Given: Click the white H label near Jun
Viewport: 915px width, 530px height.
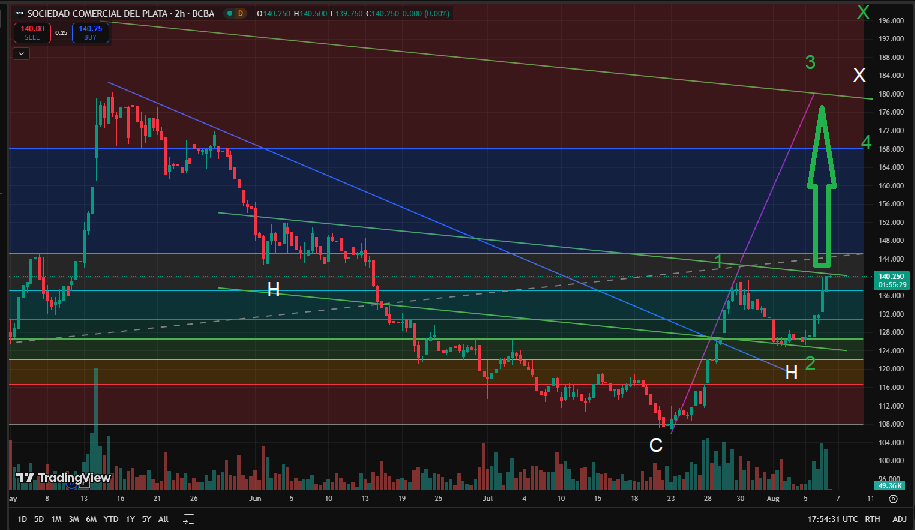Looking at the screenshot, I should (273, 289).
